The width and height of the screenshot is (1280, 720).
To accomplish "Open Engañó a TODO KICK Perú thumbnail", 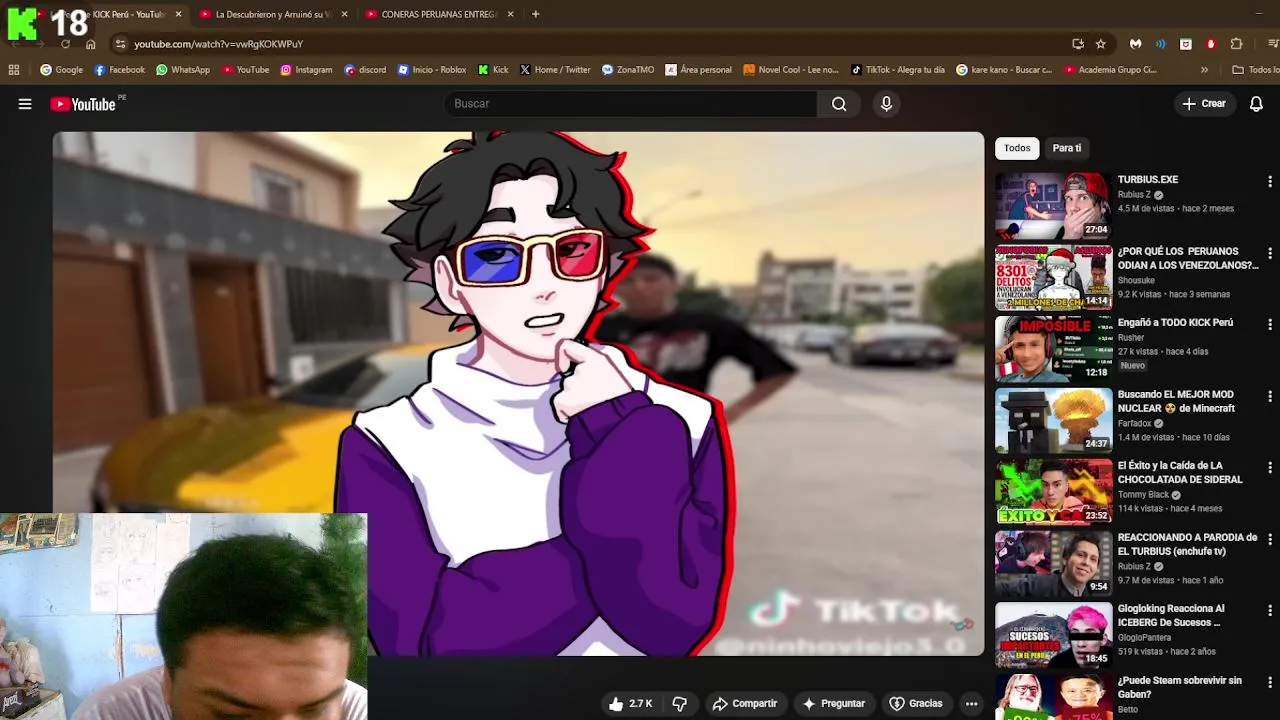I will pyautogui.click(x=1053, y=349).
